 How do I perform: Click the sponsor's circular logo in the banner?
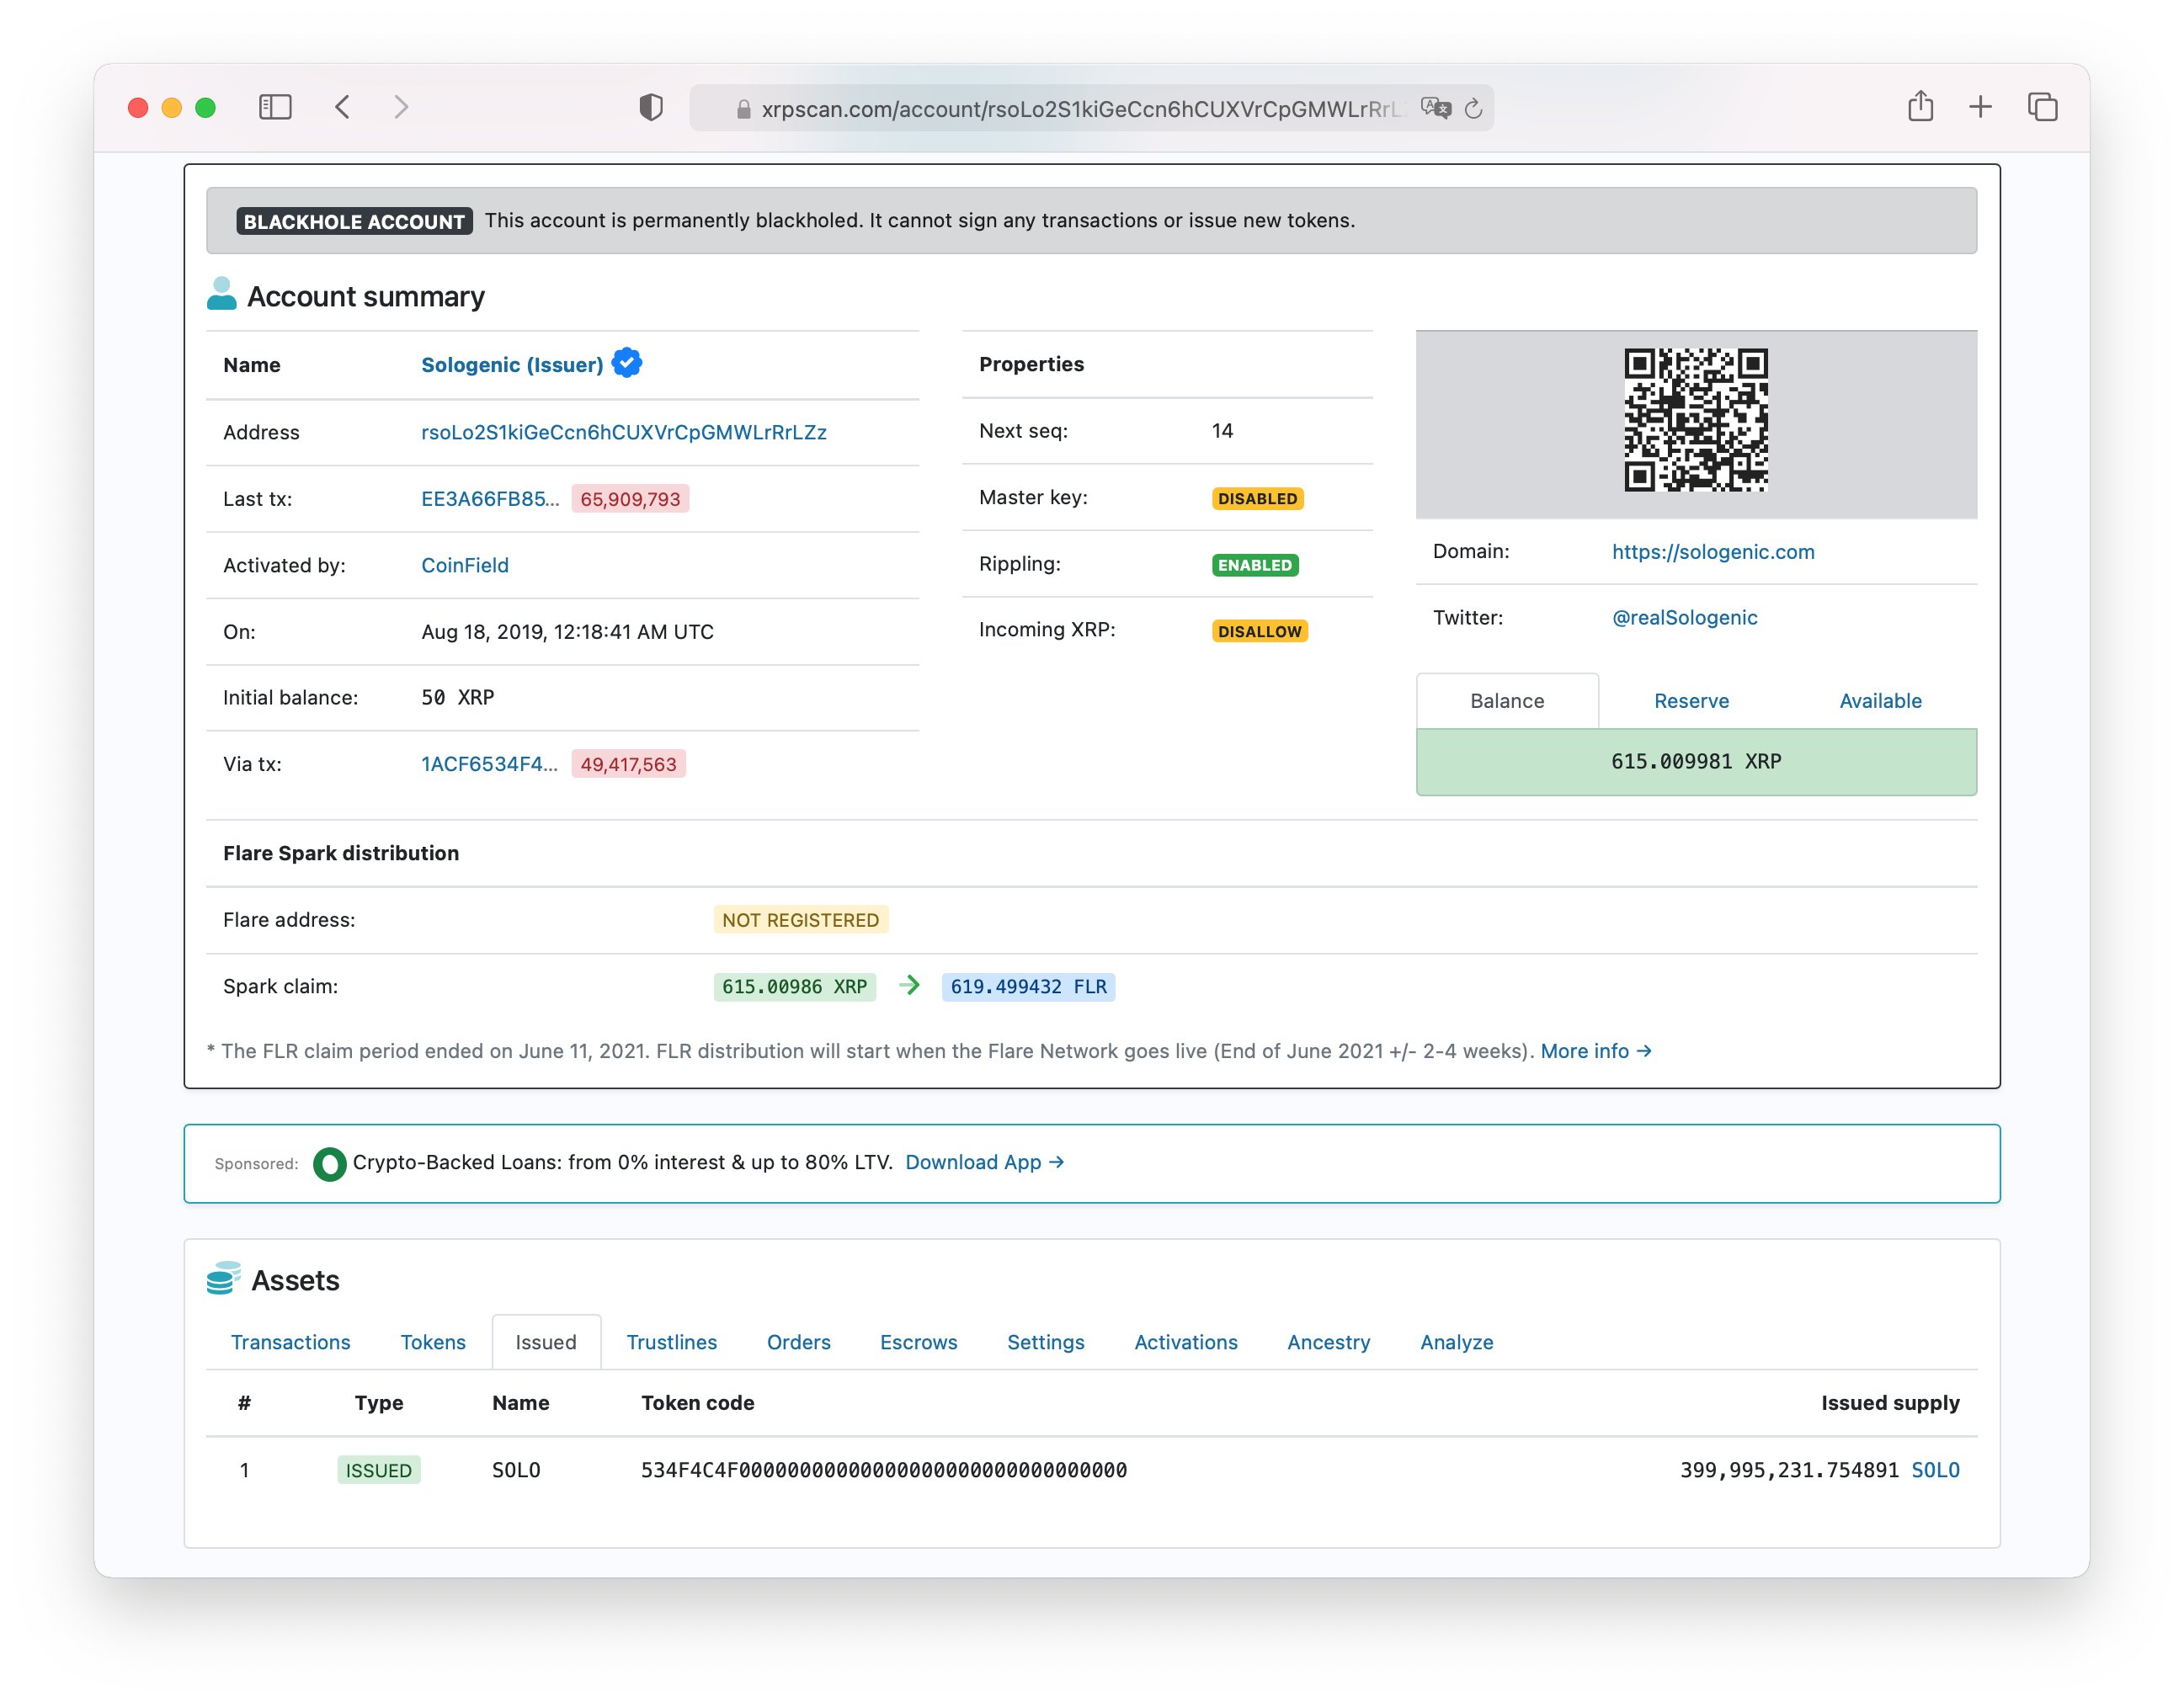tap(329, 1163)
